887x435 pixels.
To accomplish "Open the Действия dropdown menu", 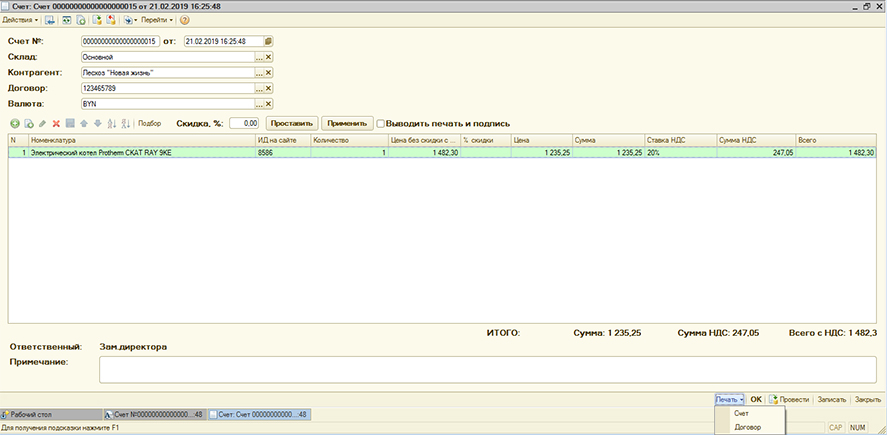I will pos(21,20).
